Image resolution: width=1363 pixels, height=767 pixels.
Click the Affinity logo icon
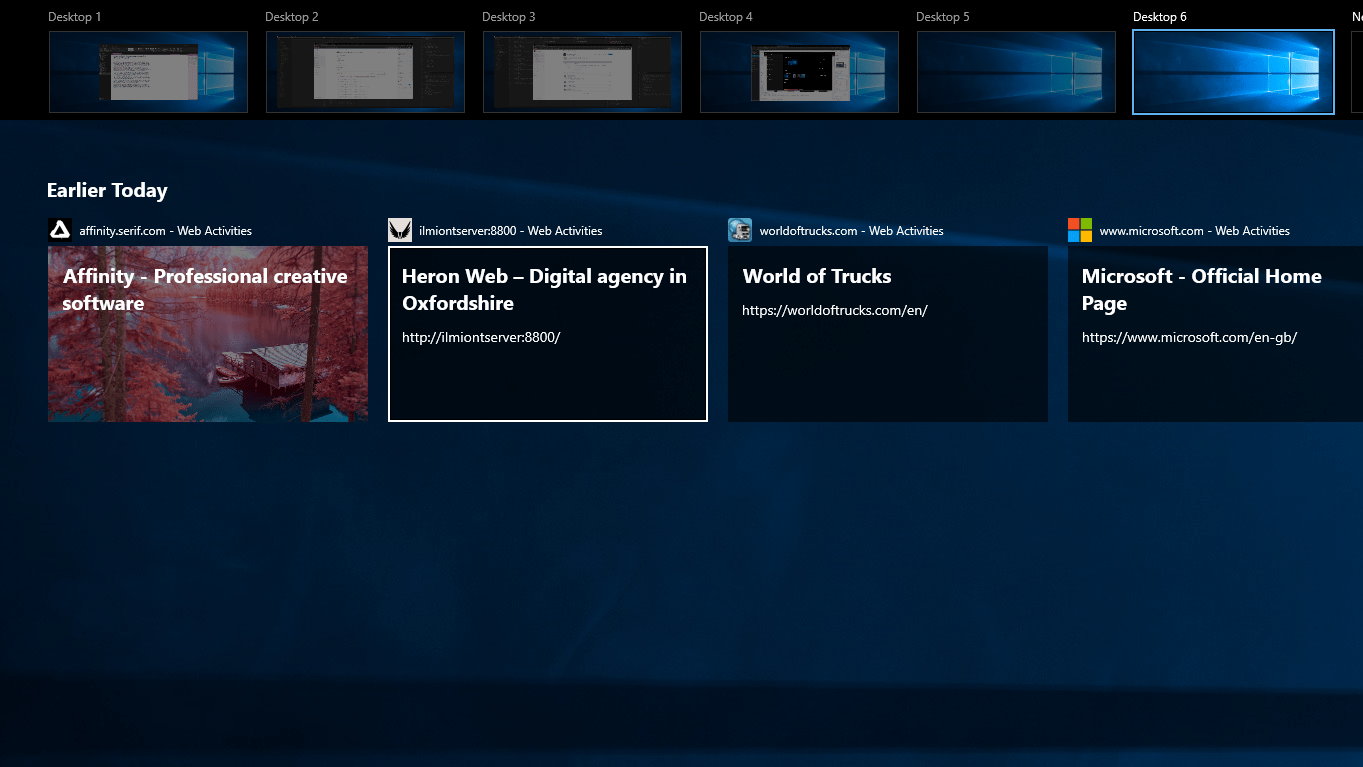(60, 230)
